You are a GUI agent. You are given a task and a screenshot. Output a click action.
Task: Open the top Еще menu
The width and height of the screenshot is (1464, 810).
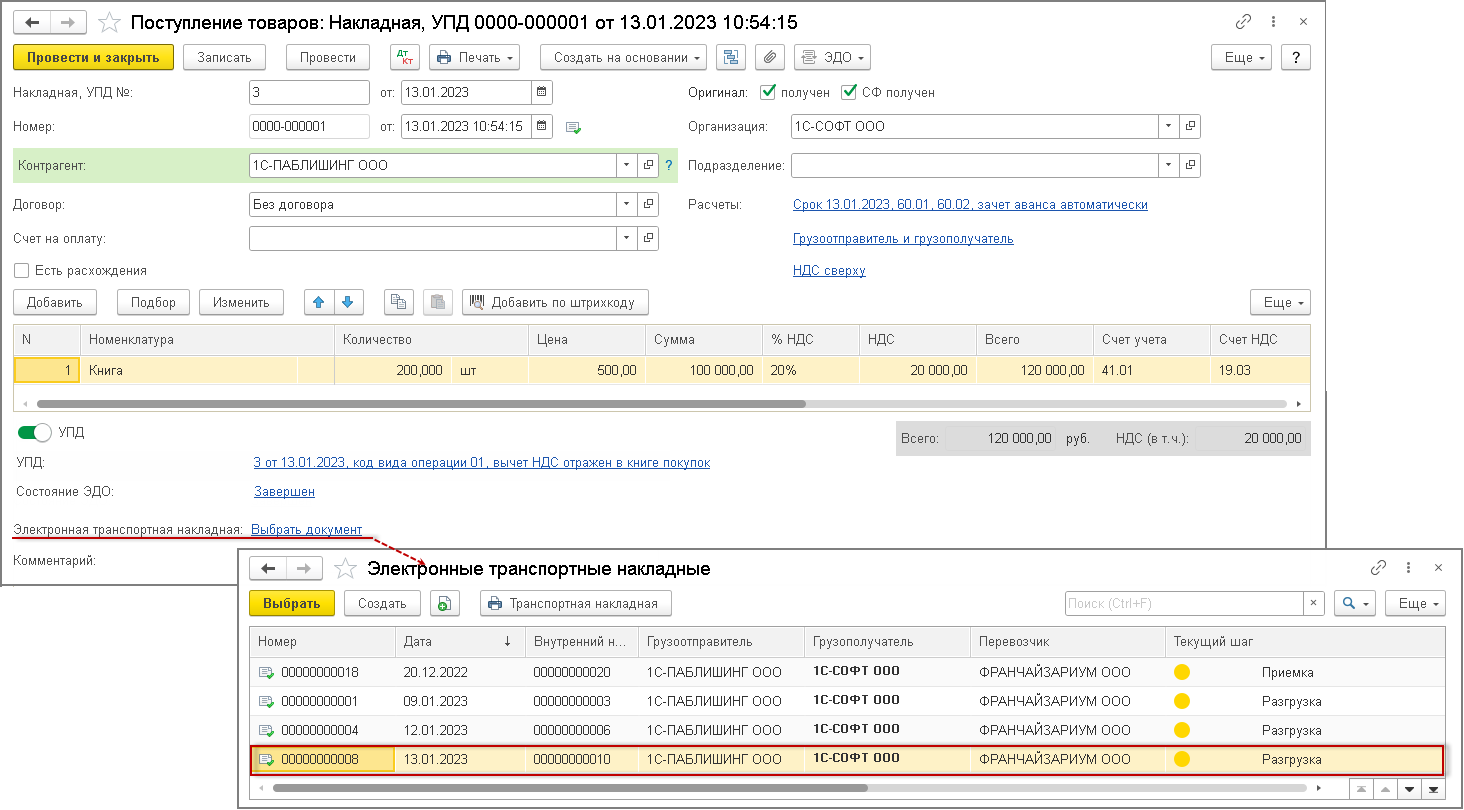[x=1240, y=57]
